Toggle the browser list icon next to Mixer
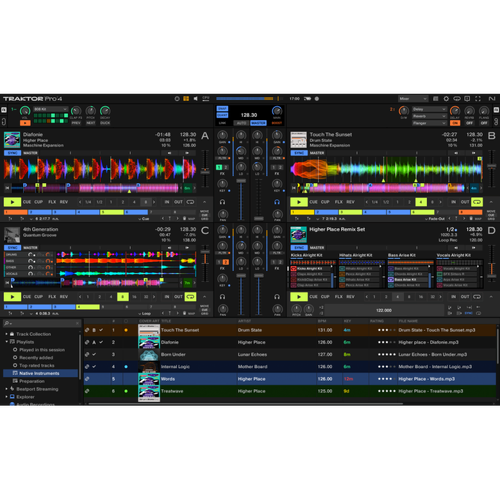The image size is (500, 500). coord(435,99)
